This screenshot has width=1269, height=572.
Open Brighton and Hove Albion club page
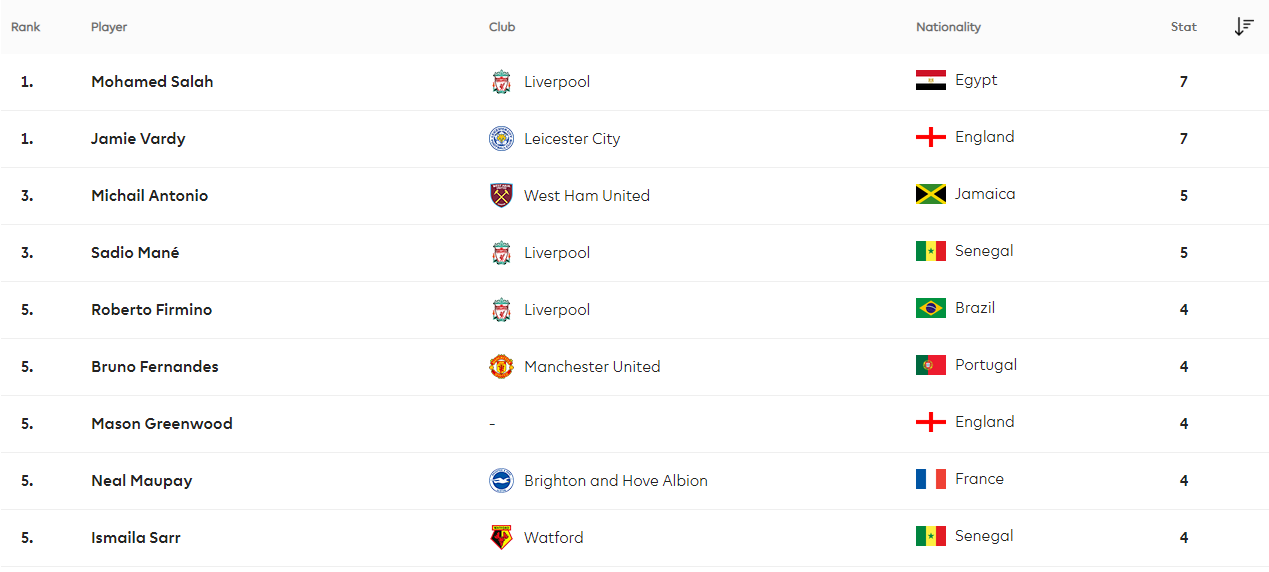[x=615, y=481]
